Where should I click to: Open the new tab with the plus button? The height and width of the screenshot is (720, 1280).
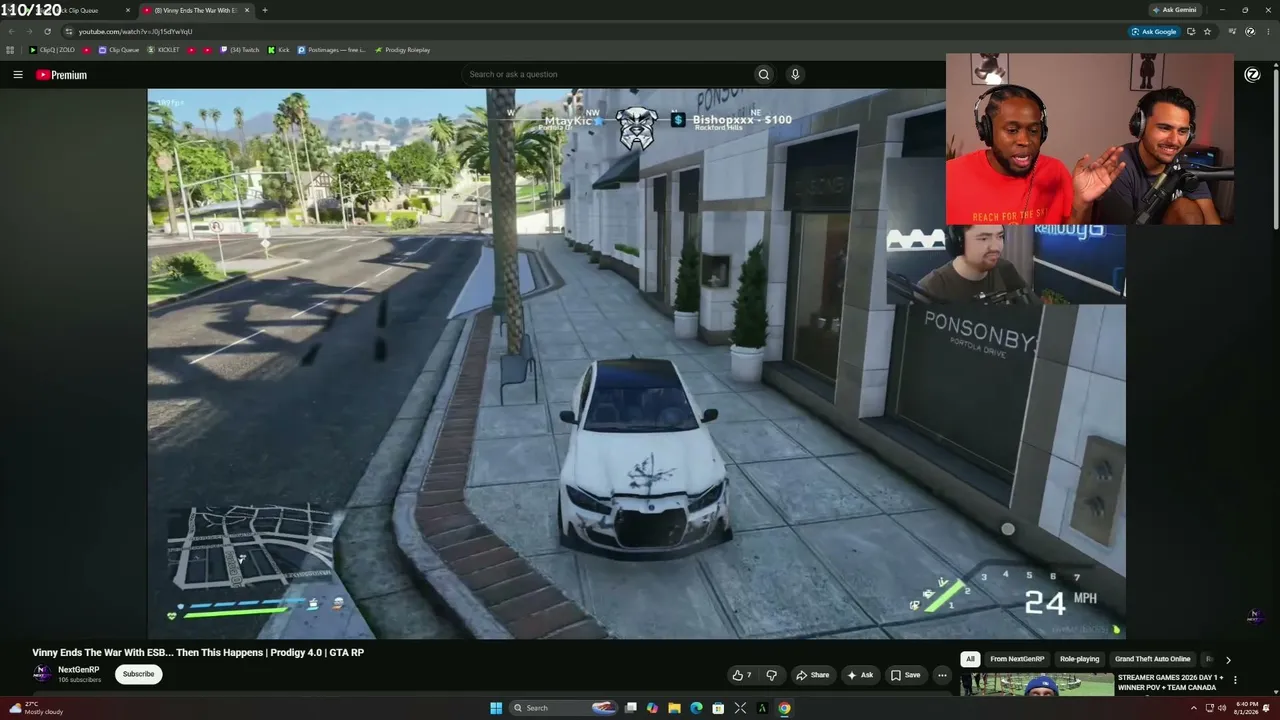click(264, 10)
